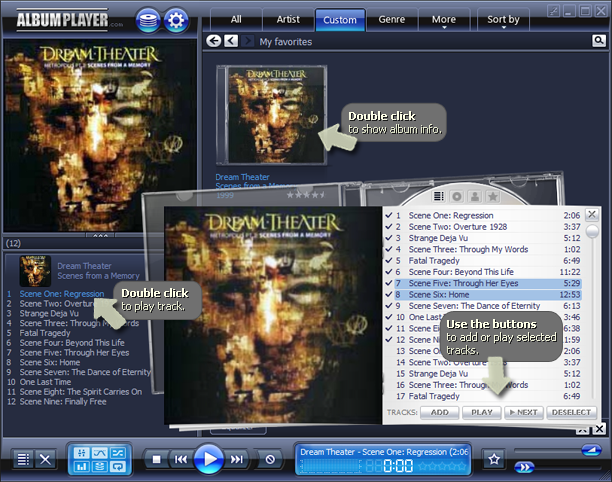Go back with the round arrow button
This screenshot has width=612, height=482.
[213, 41]
